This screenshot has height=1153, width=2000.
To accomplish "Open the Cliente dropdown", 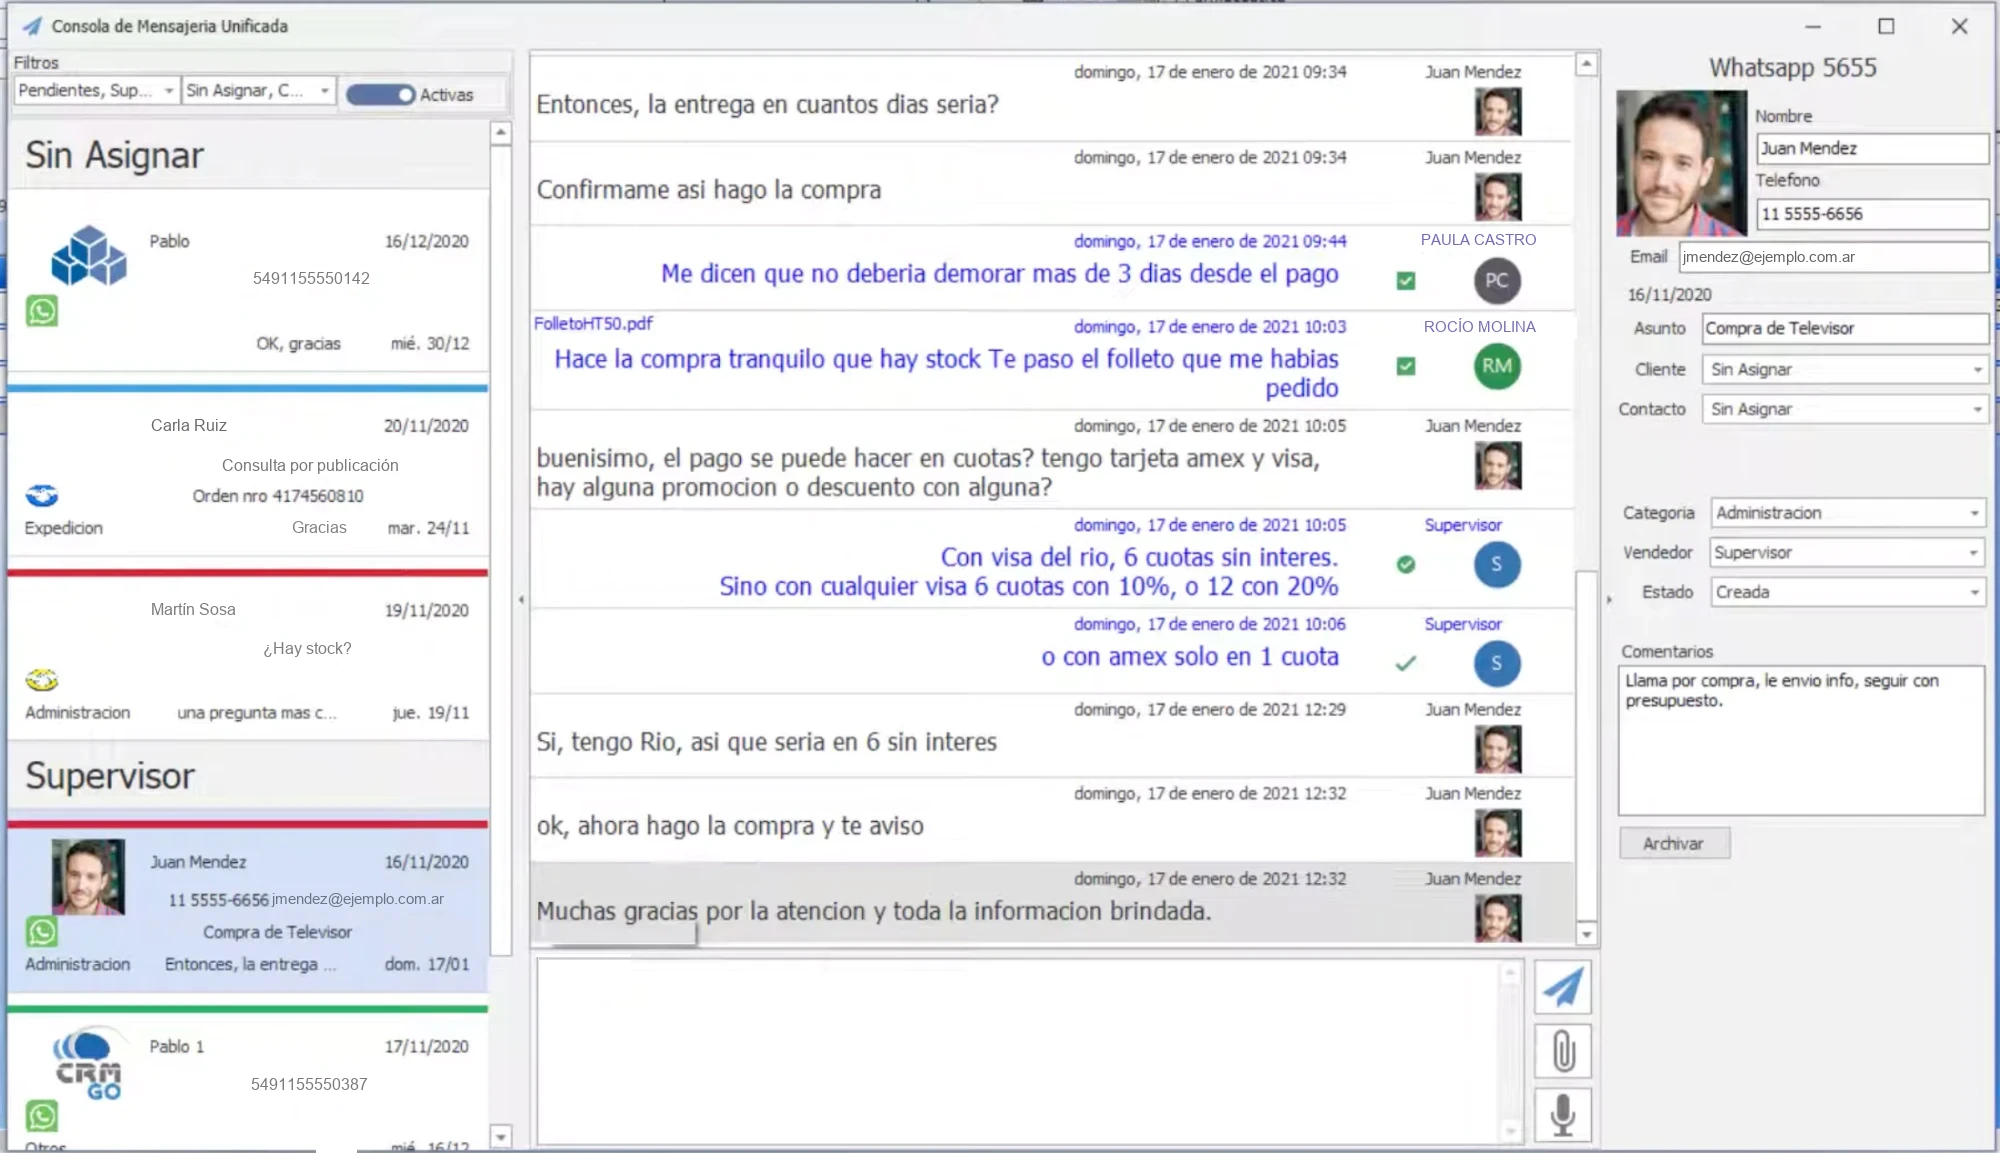I will point(1845,369).
